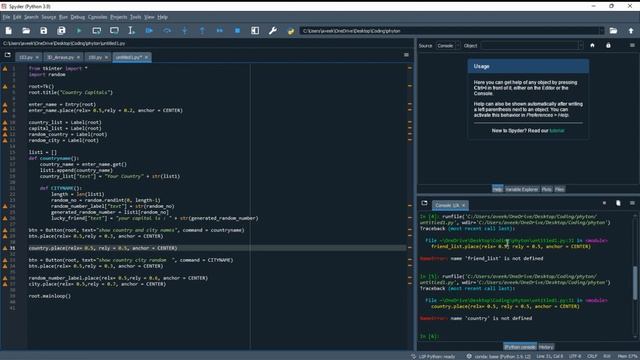Screen dimensions: 640x360
Task: Continue execution until next breakpoint
Action: [220, 31]
